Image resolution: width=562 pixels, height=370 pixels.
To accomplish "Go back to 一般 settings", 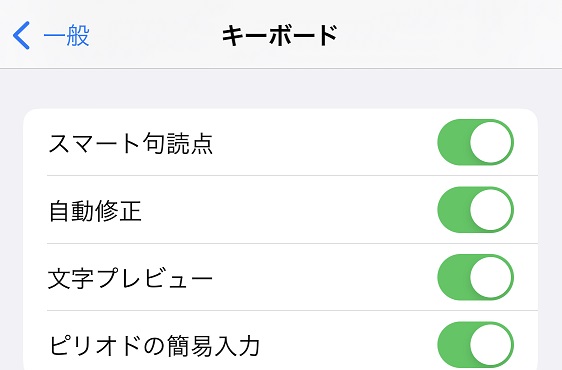I will click(x=51, y=35).
